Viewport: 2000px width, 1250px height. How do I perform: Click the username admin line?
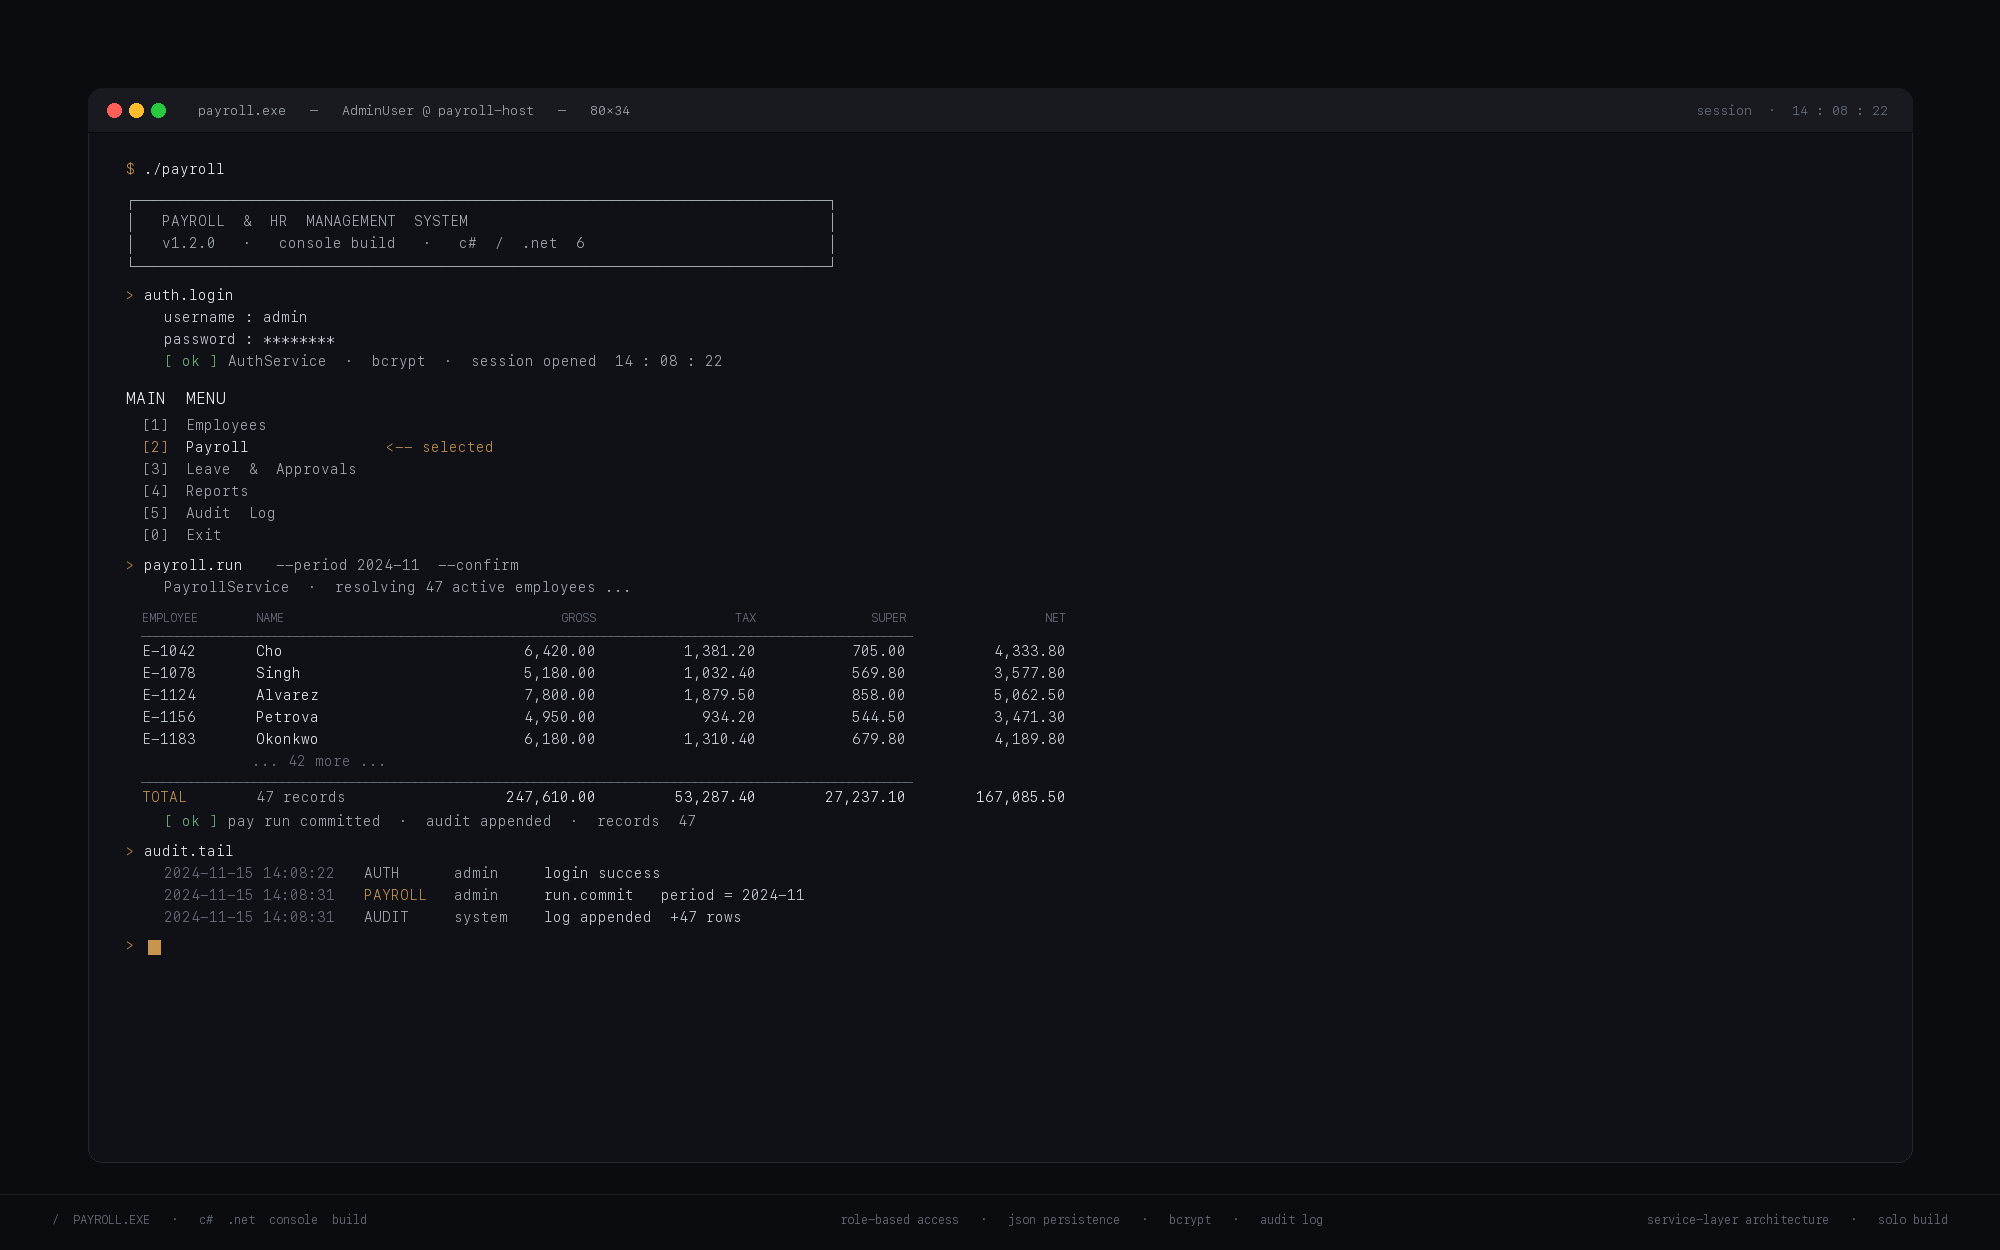coord(235,317)
